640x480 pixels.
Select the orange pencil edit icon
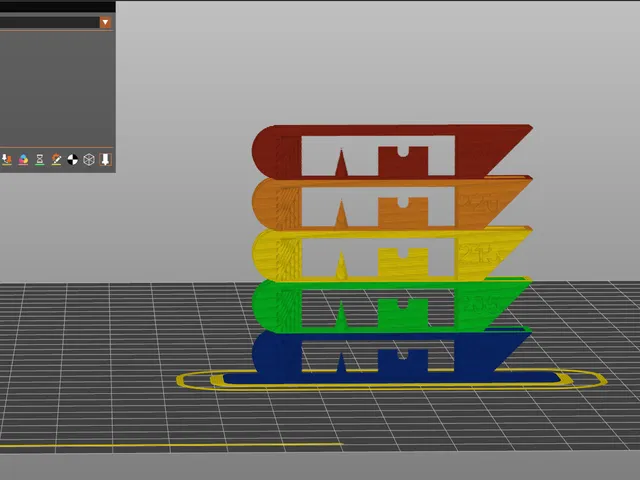[x=56, y=160]
